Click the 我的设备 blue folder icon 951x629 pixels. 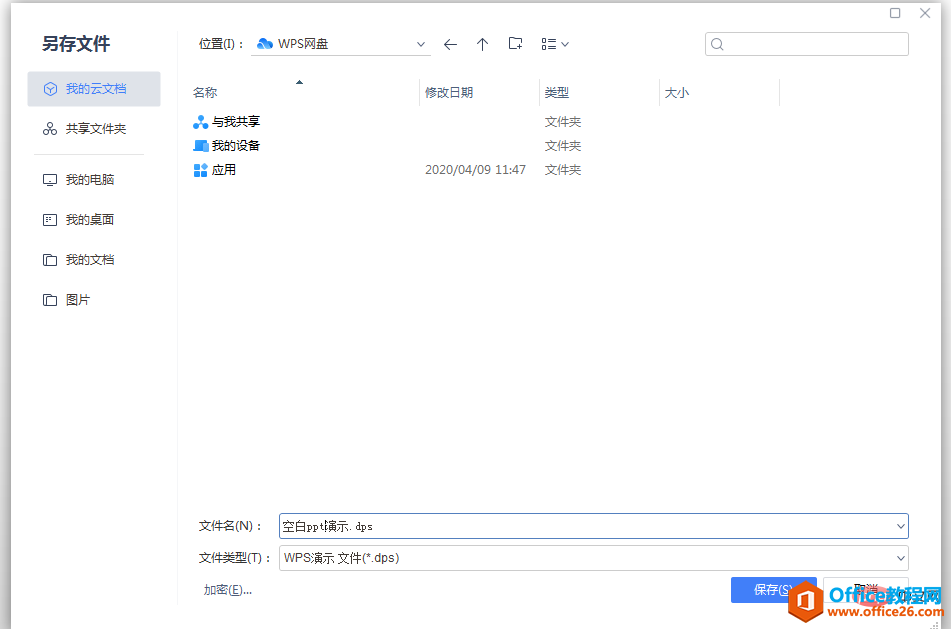(x=200, y=146)
